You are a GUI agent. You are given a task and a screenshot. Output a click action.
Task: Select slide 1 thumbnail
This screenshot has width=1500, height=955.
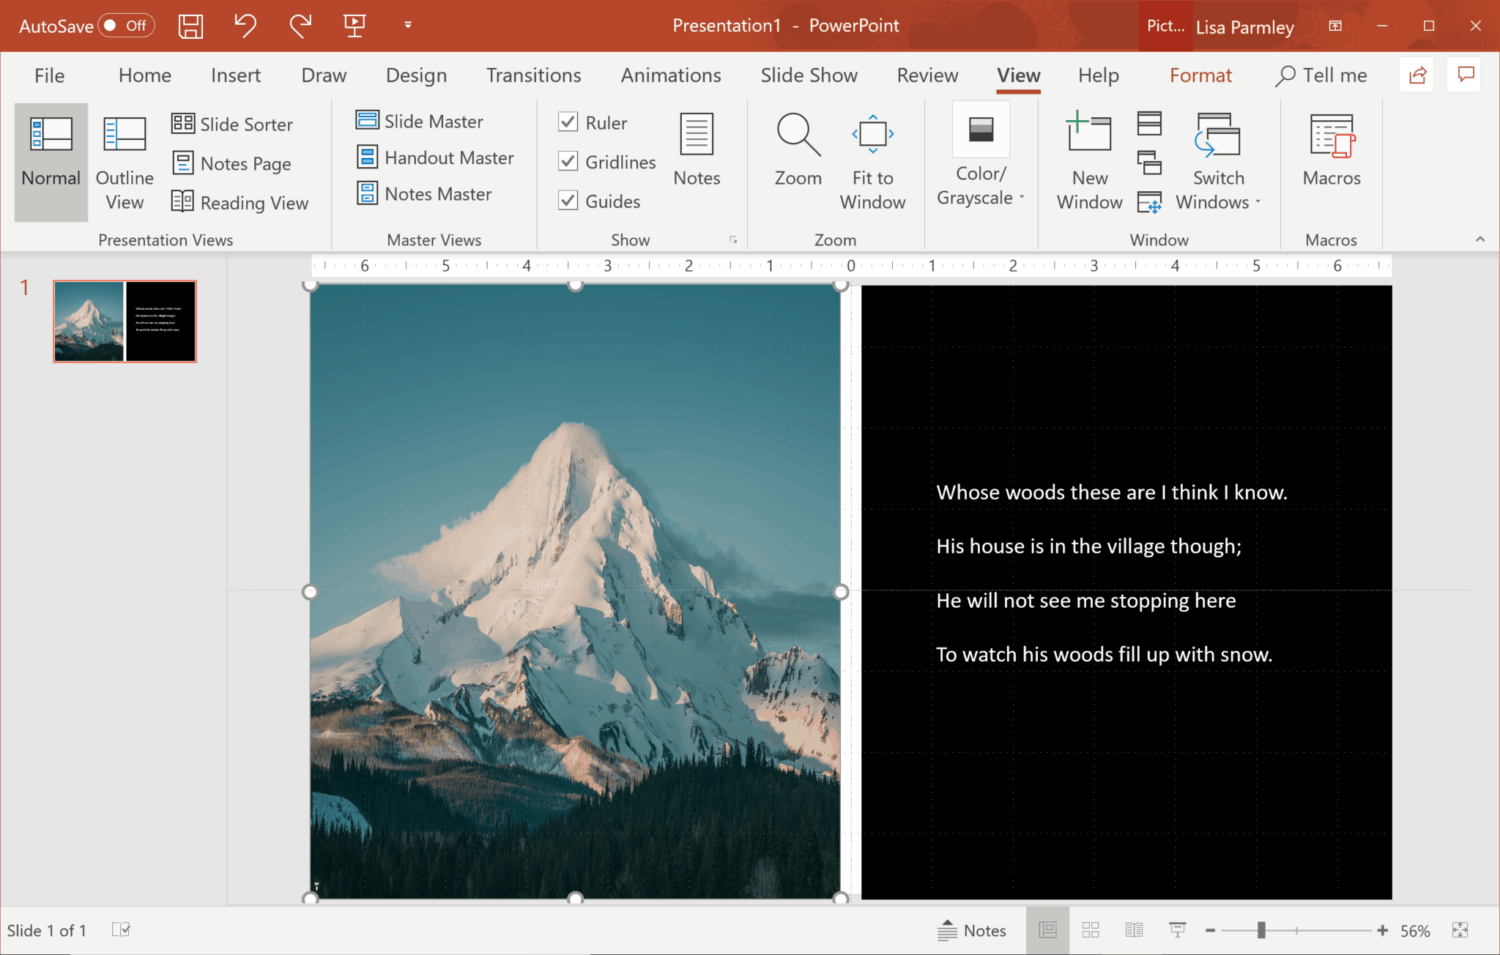[125, 321]
